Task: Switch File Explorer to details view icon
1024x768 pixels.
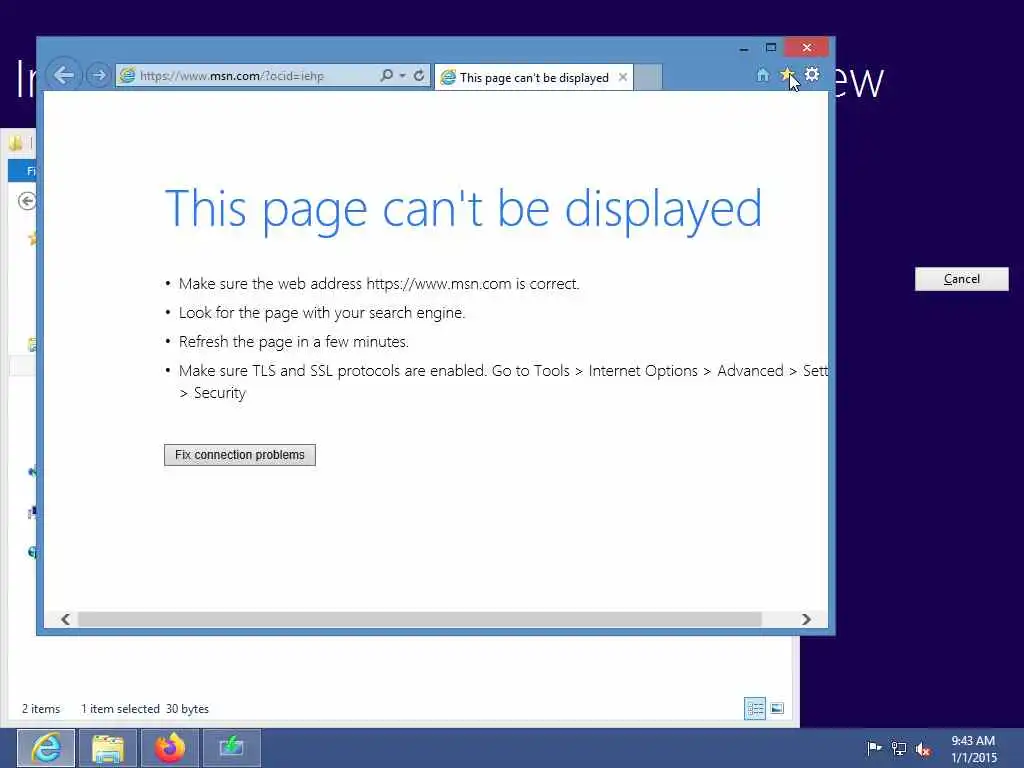Action: [755, 709]
